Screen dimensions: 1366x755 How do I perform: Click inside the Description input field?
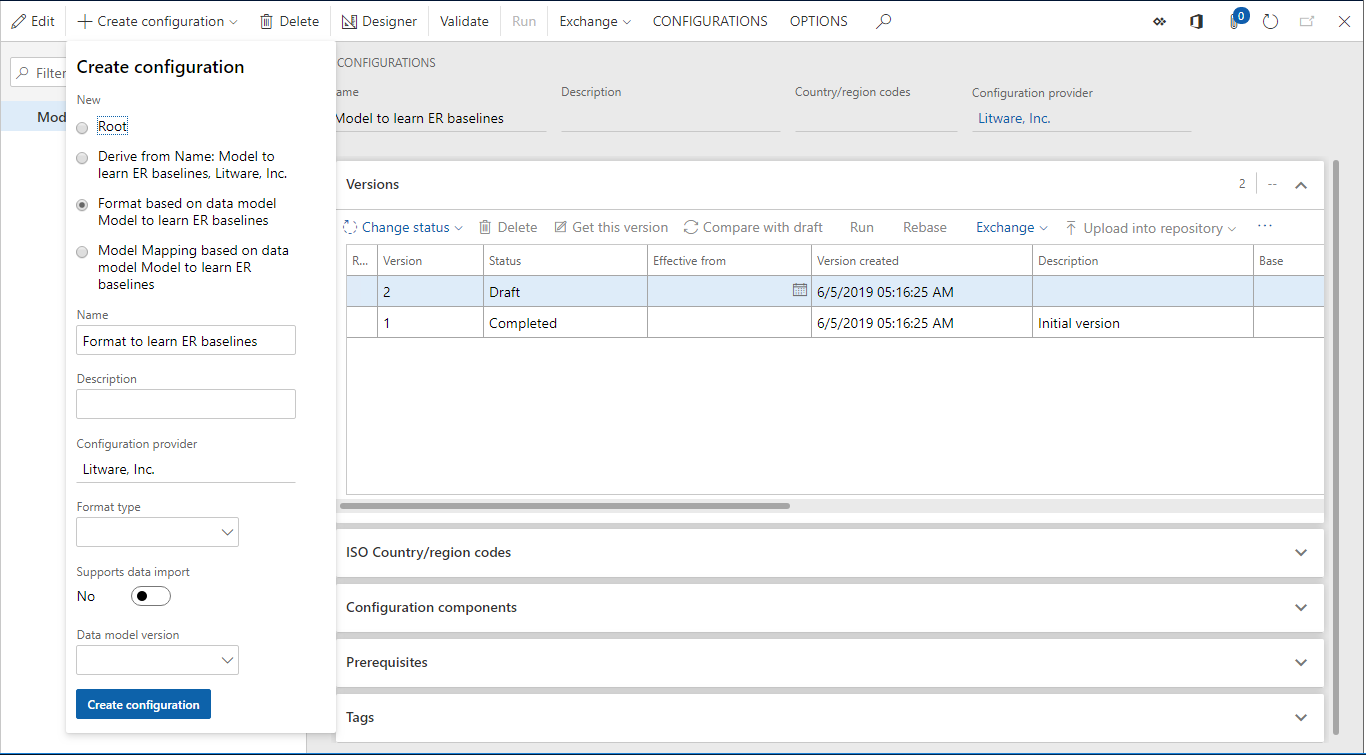coord(185,403)
